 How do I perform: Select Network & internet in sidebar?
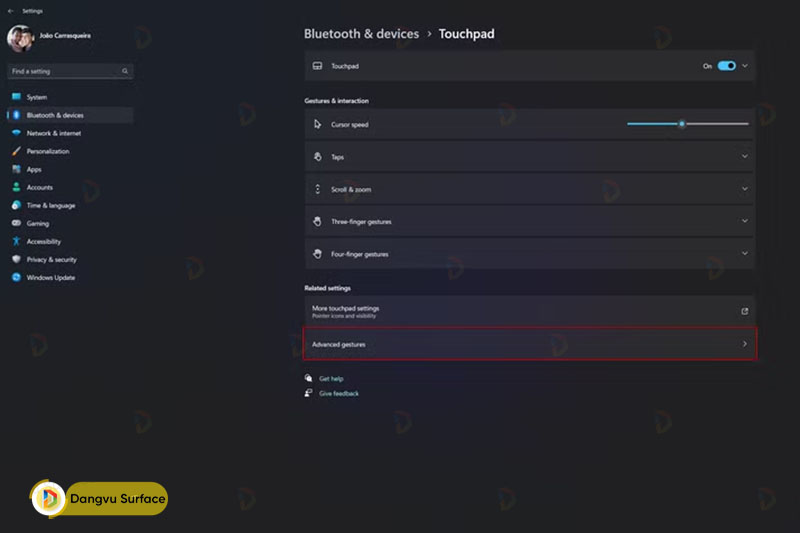[54, 133]
